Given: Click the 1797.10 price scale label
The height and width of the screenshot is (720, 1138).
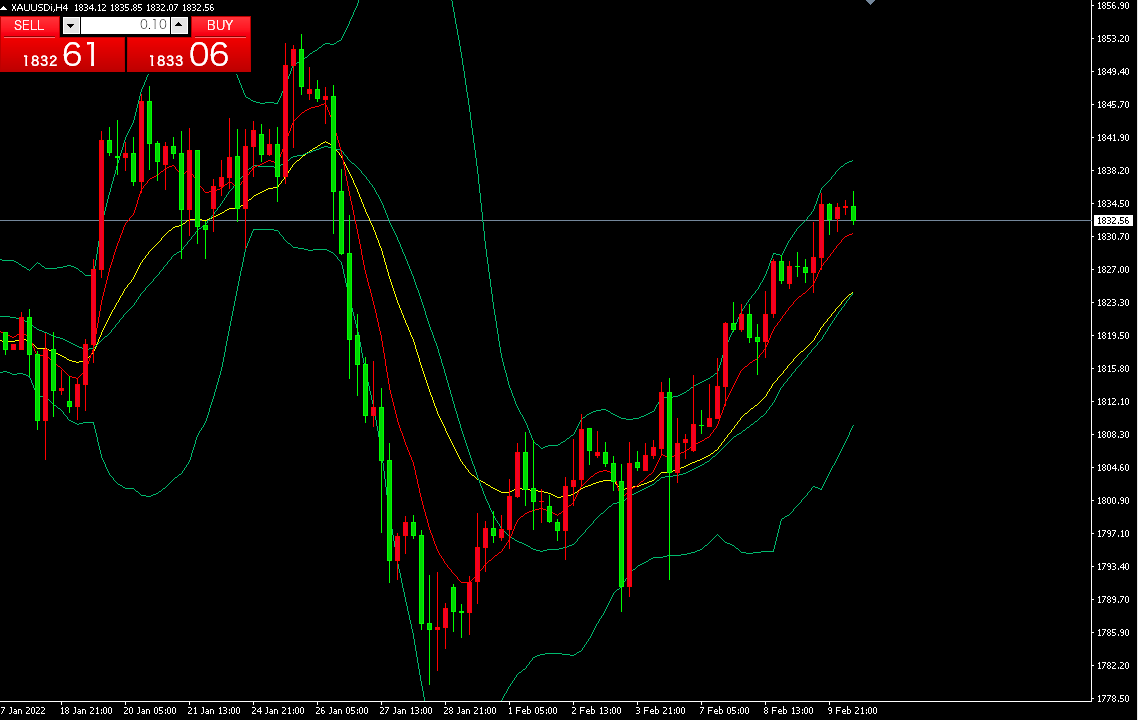Looking at the screenshot, I should (1113, 533).
